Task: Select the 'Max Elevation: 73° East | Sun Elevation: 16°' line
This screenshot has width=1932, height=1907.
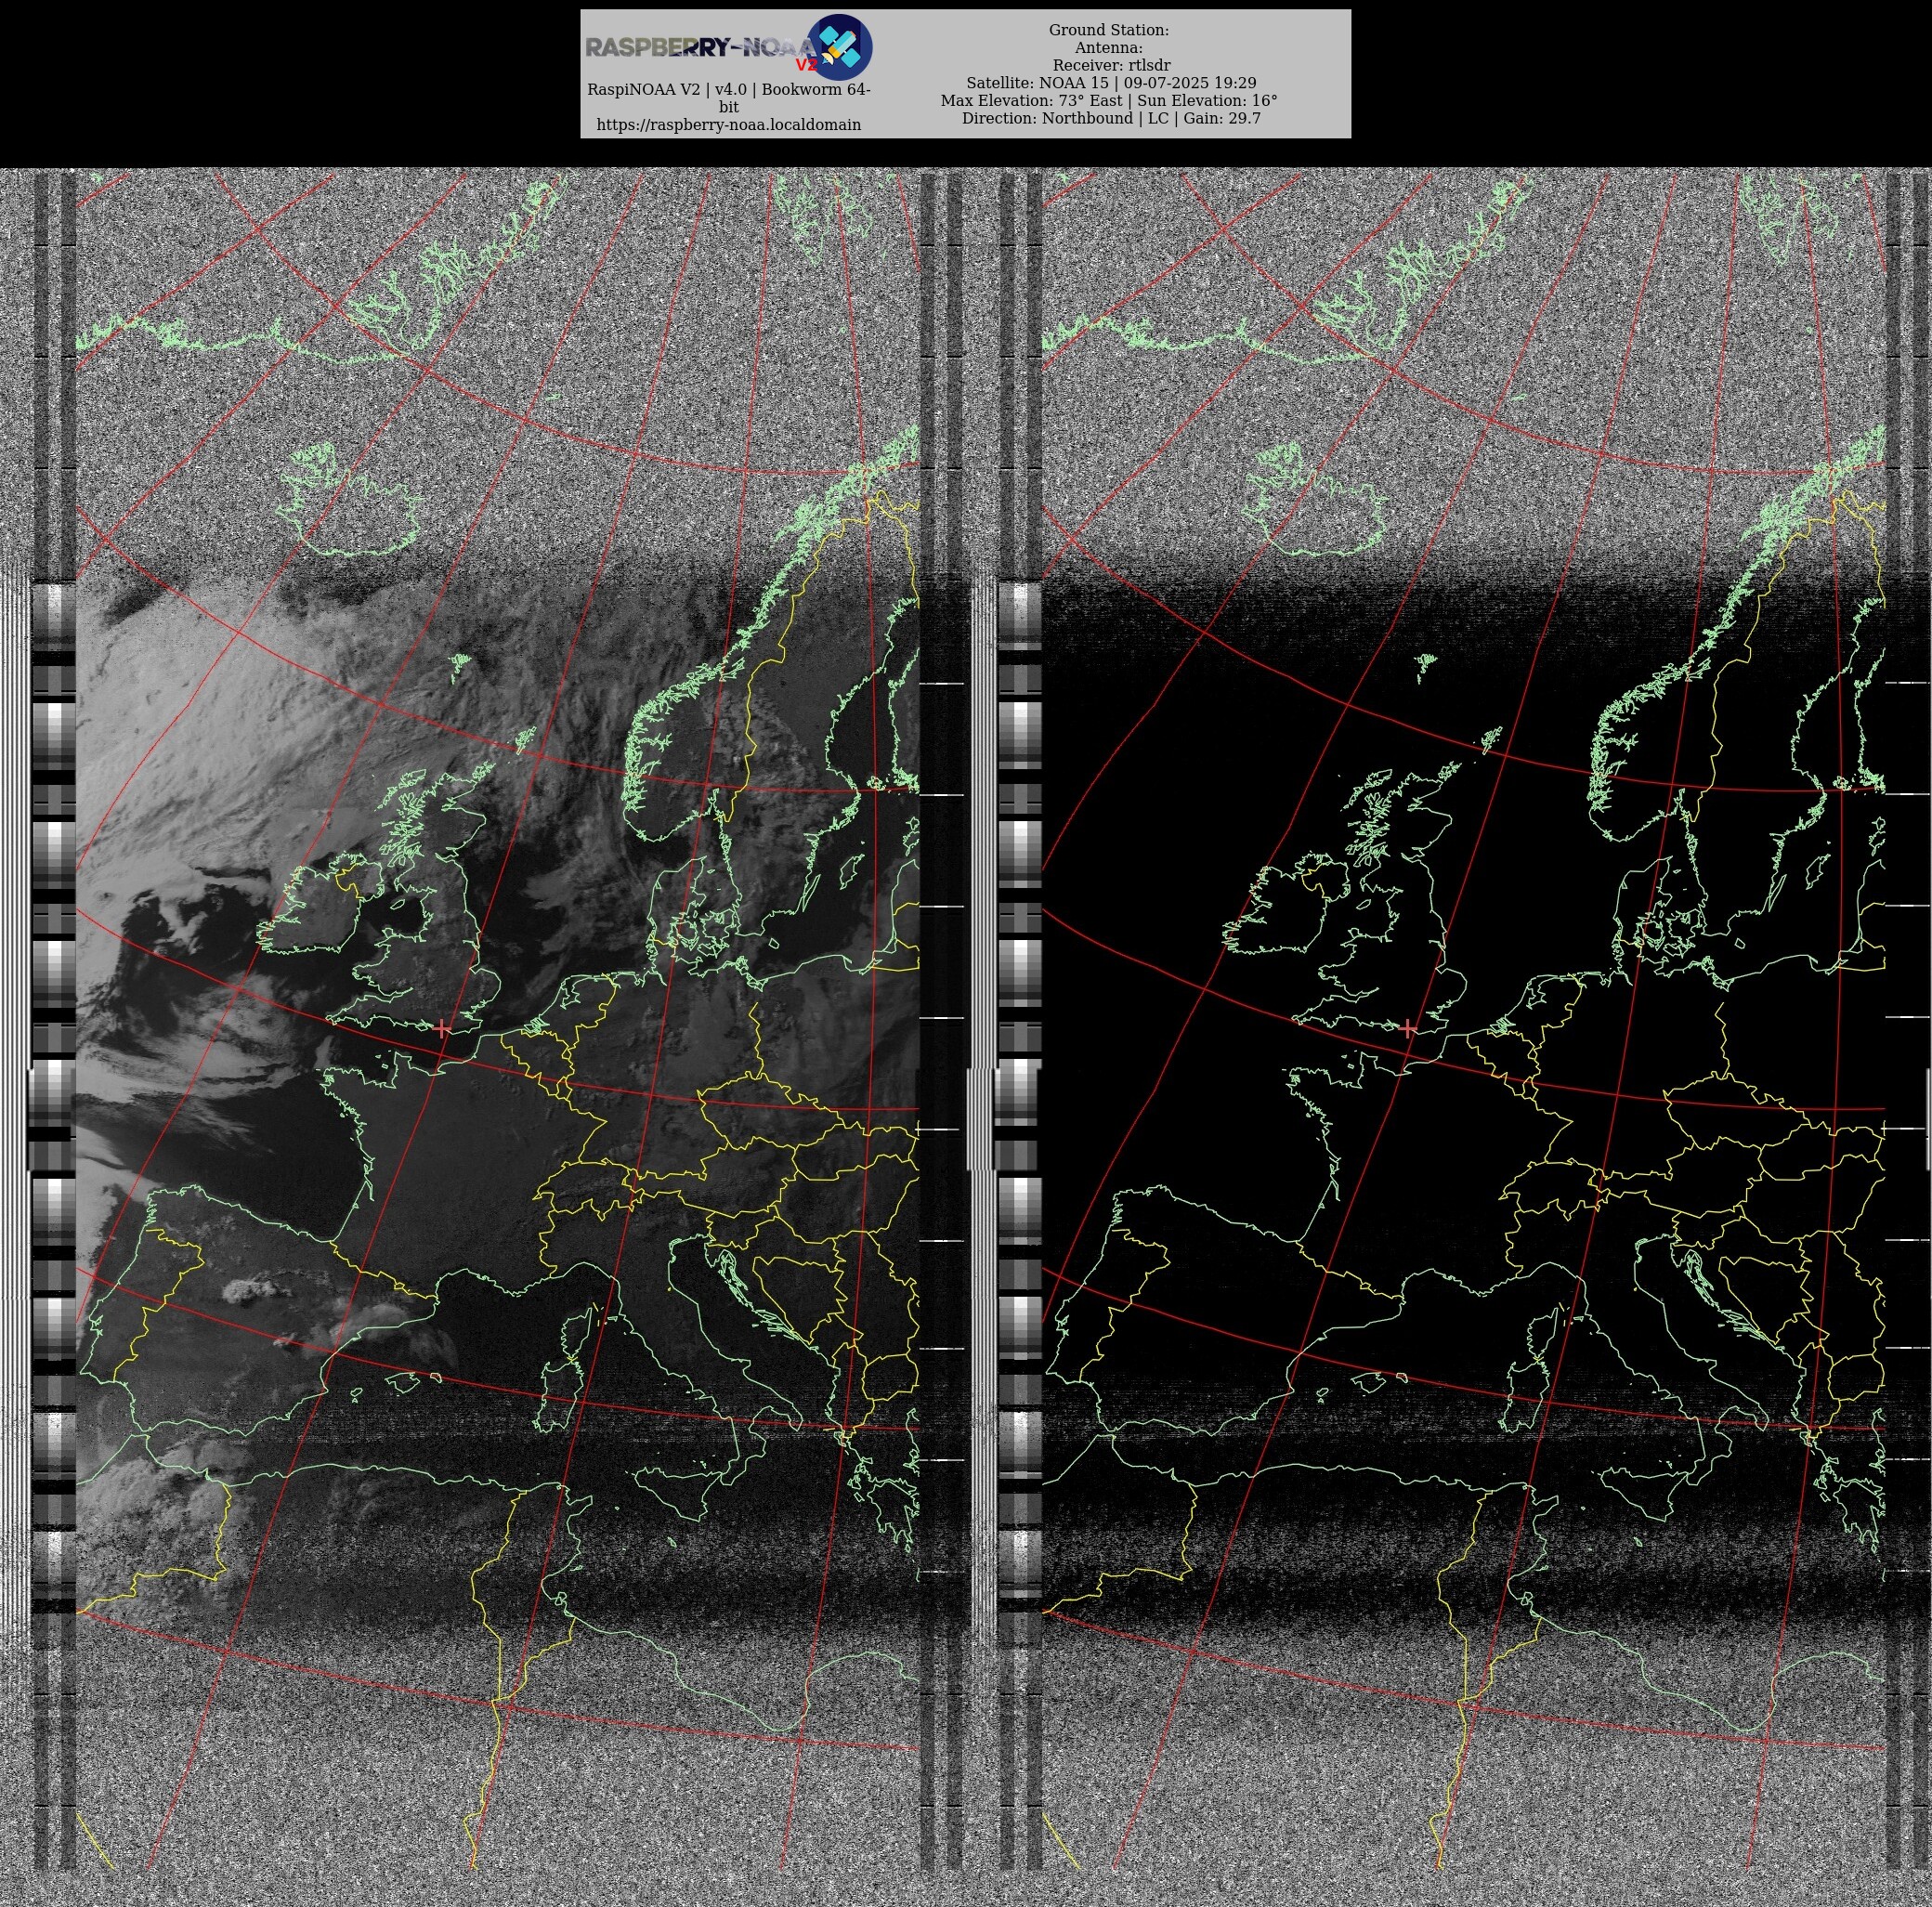Action: tap(1109, 100)
